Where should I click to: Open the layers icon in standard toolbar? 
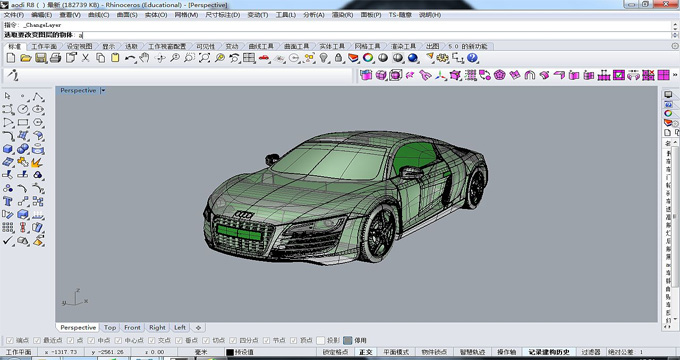tap(353, 58)
